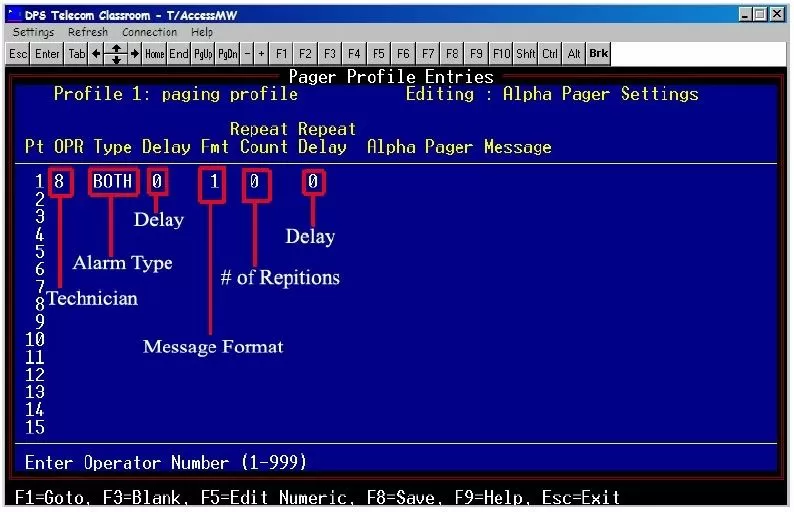Click the PgDn toolbar button
794x512 pixels.
tap(228, 53)
